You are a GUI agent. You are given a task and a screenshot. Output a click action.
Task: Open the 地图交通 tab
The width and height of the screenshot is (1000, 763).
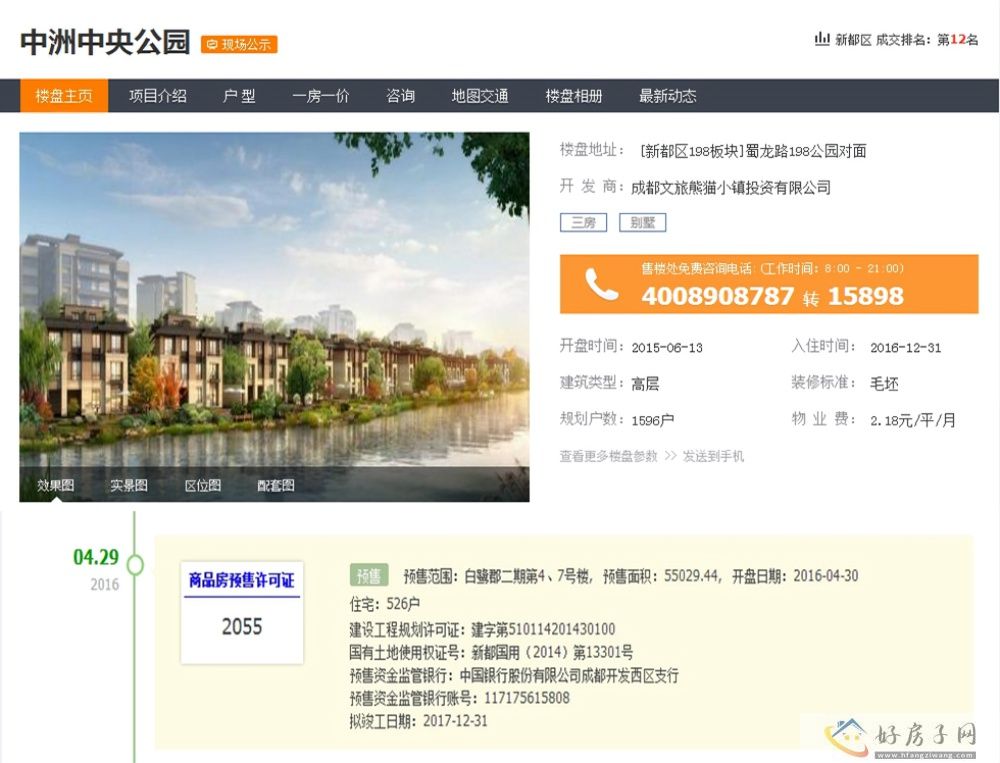click(480, 96)
